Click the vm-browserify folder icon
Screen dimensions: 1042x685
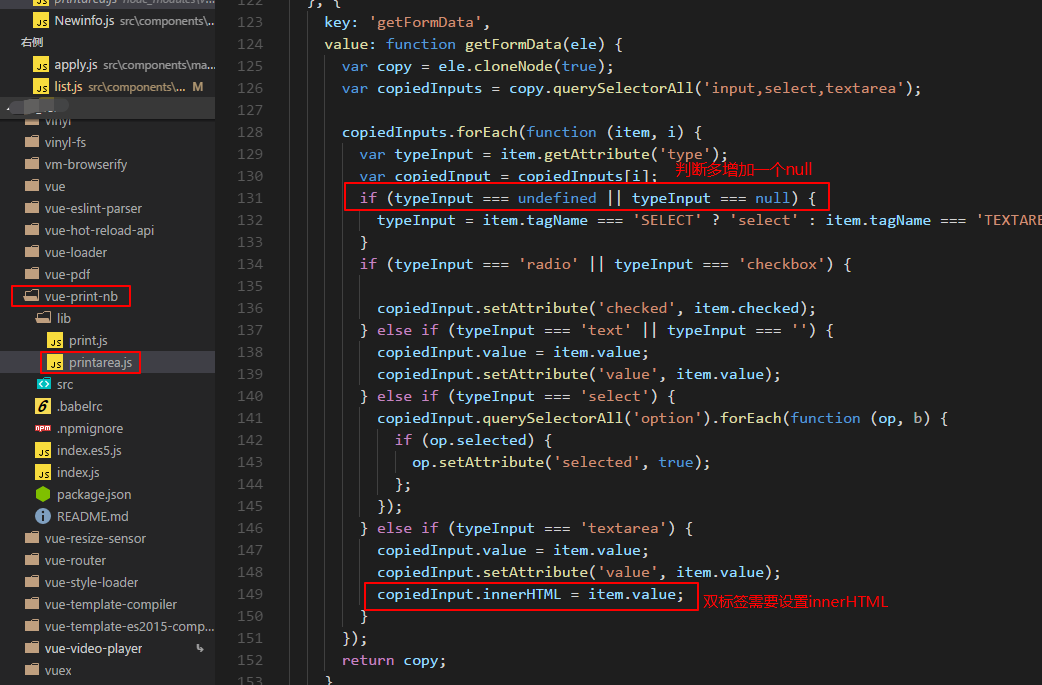pyautogui.click(x=32, y=163)
